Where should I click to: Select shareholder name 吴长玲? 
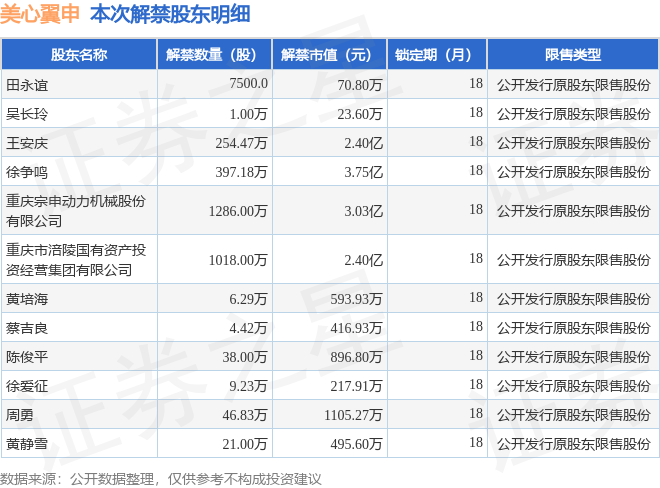pos(27,114)
